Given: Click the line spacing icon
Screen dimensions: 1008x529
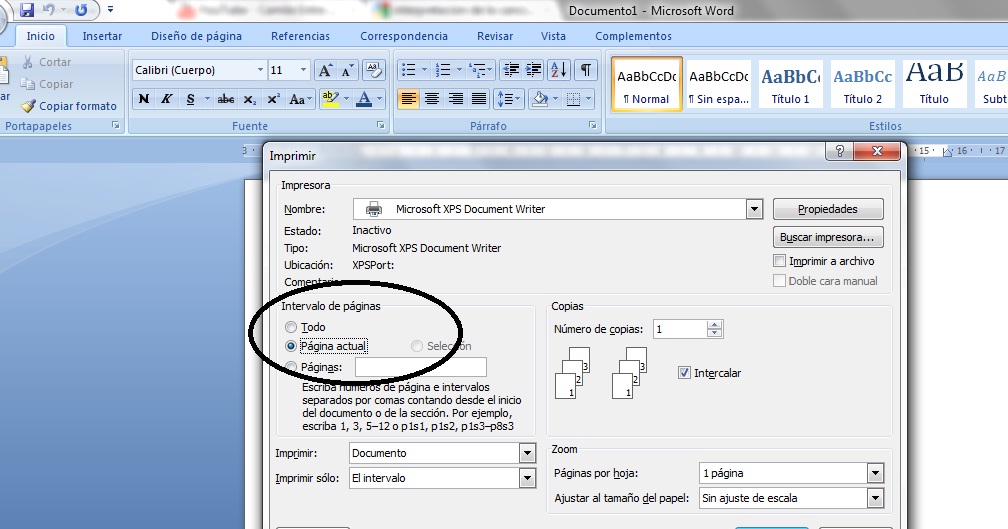Looking at the screenshot, I should [505, 99].
